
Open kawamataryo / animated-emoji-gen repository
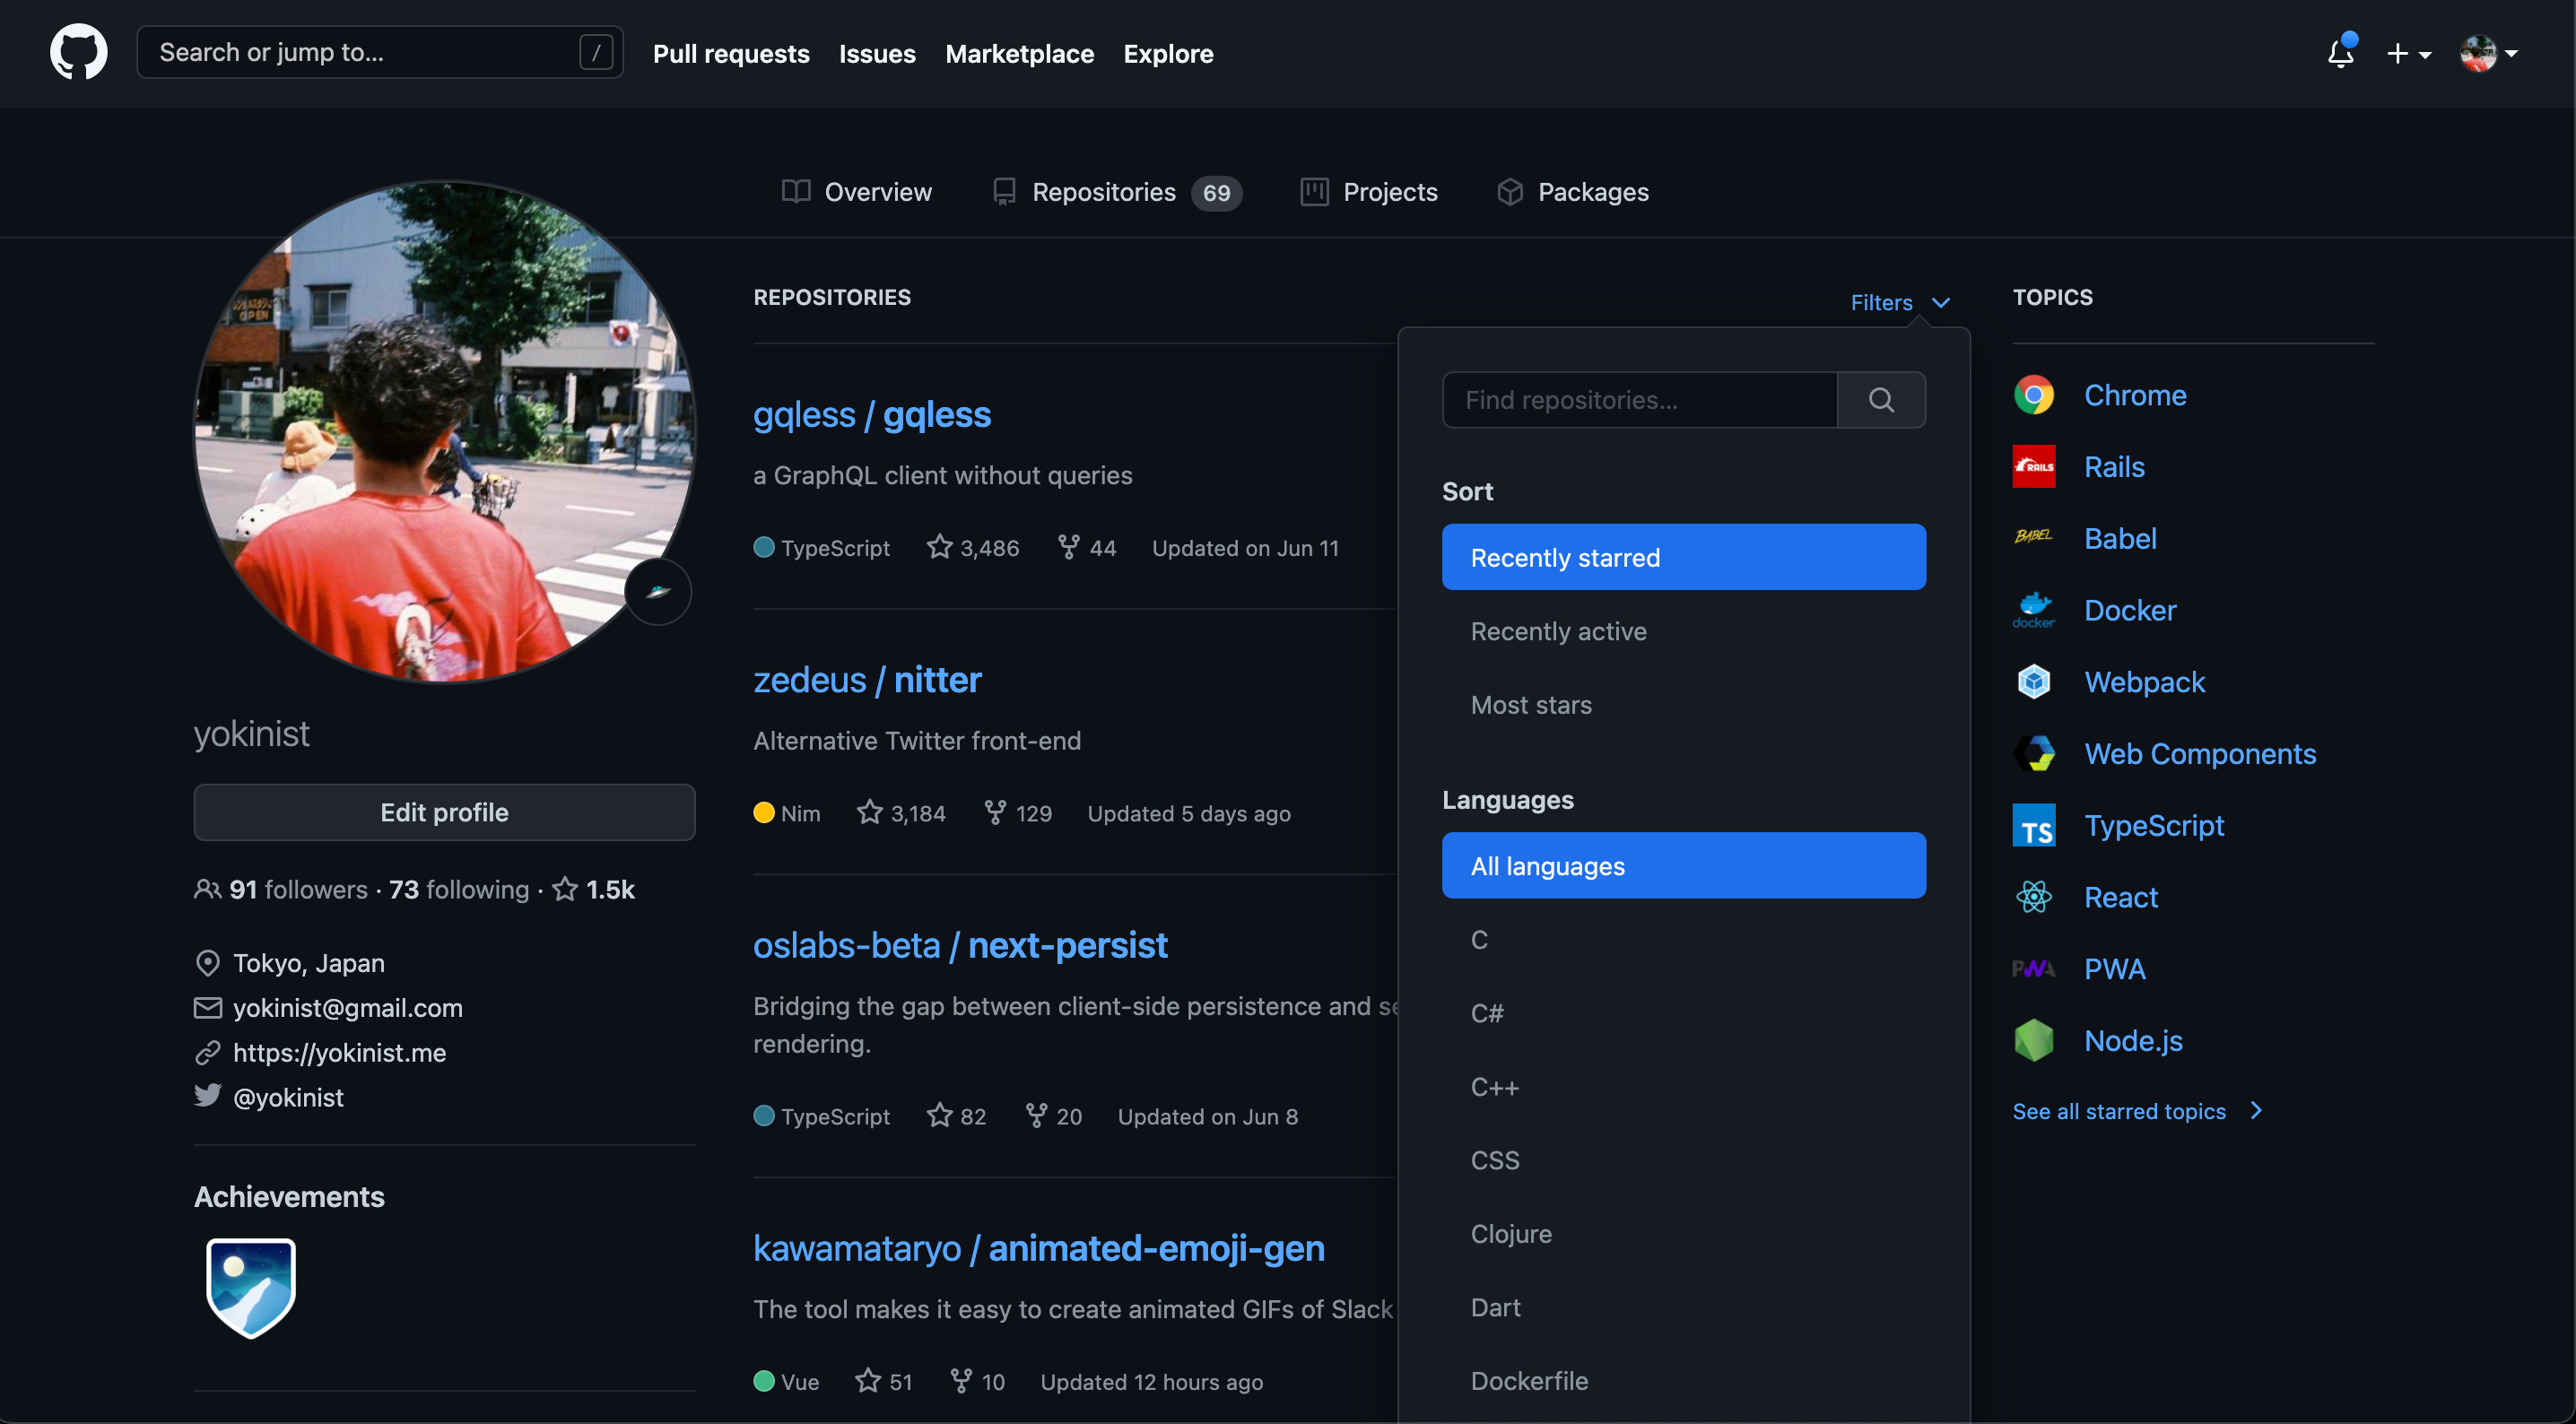point(1039,1248)
